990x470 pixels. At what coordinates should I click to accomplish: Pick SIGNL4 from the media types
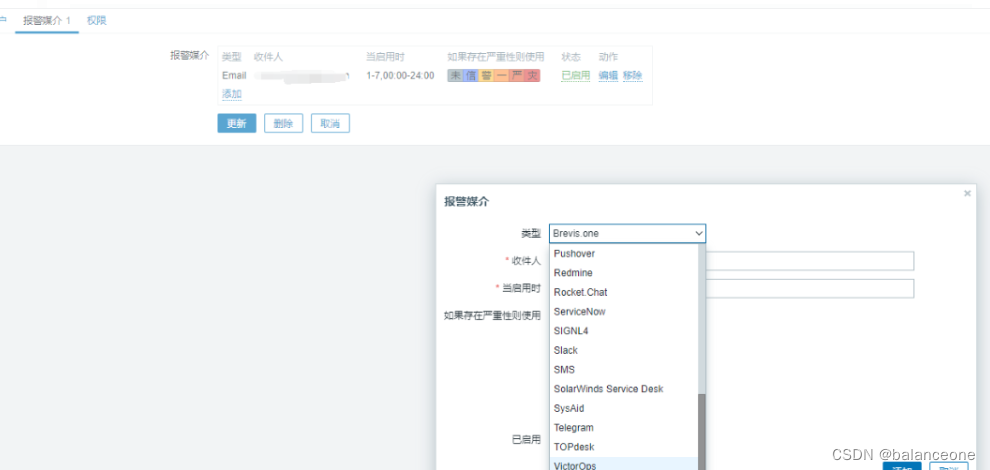[x=623, y=331]
